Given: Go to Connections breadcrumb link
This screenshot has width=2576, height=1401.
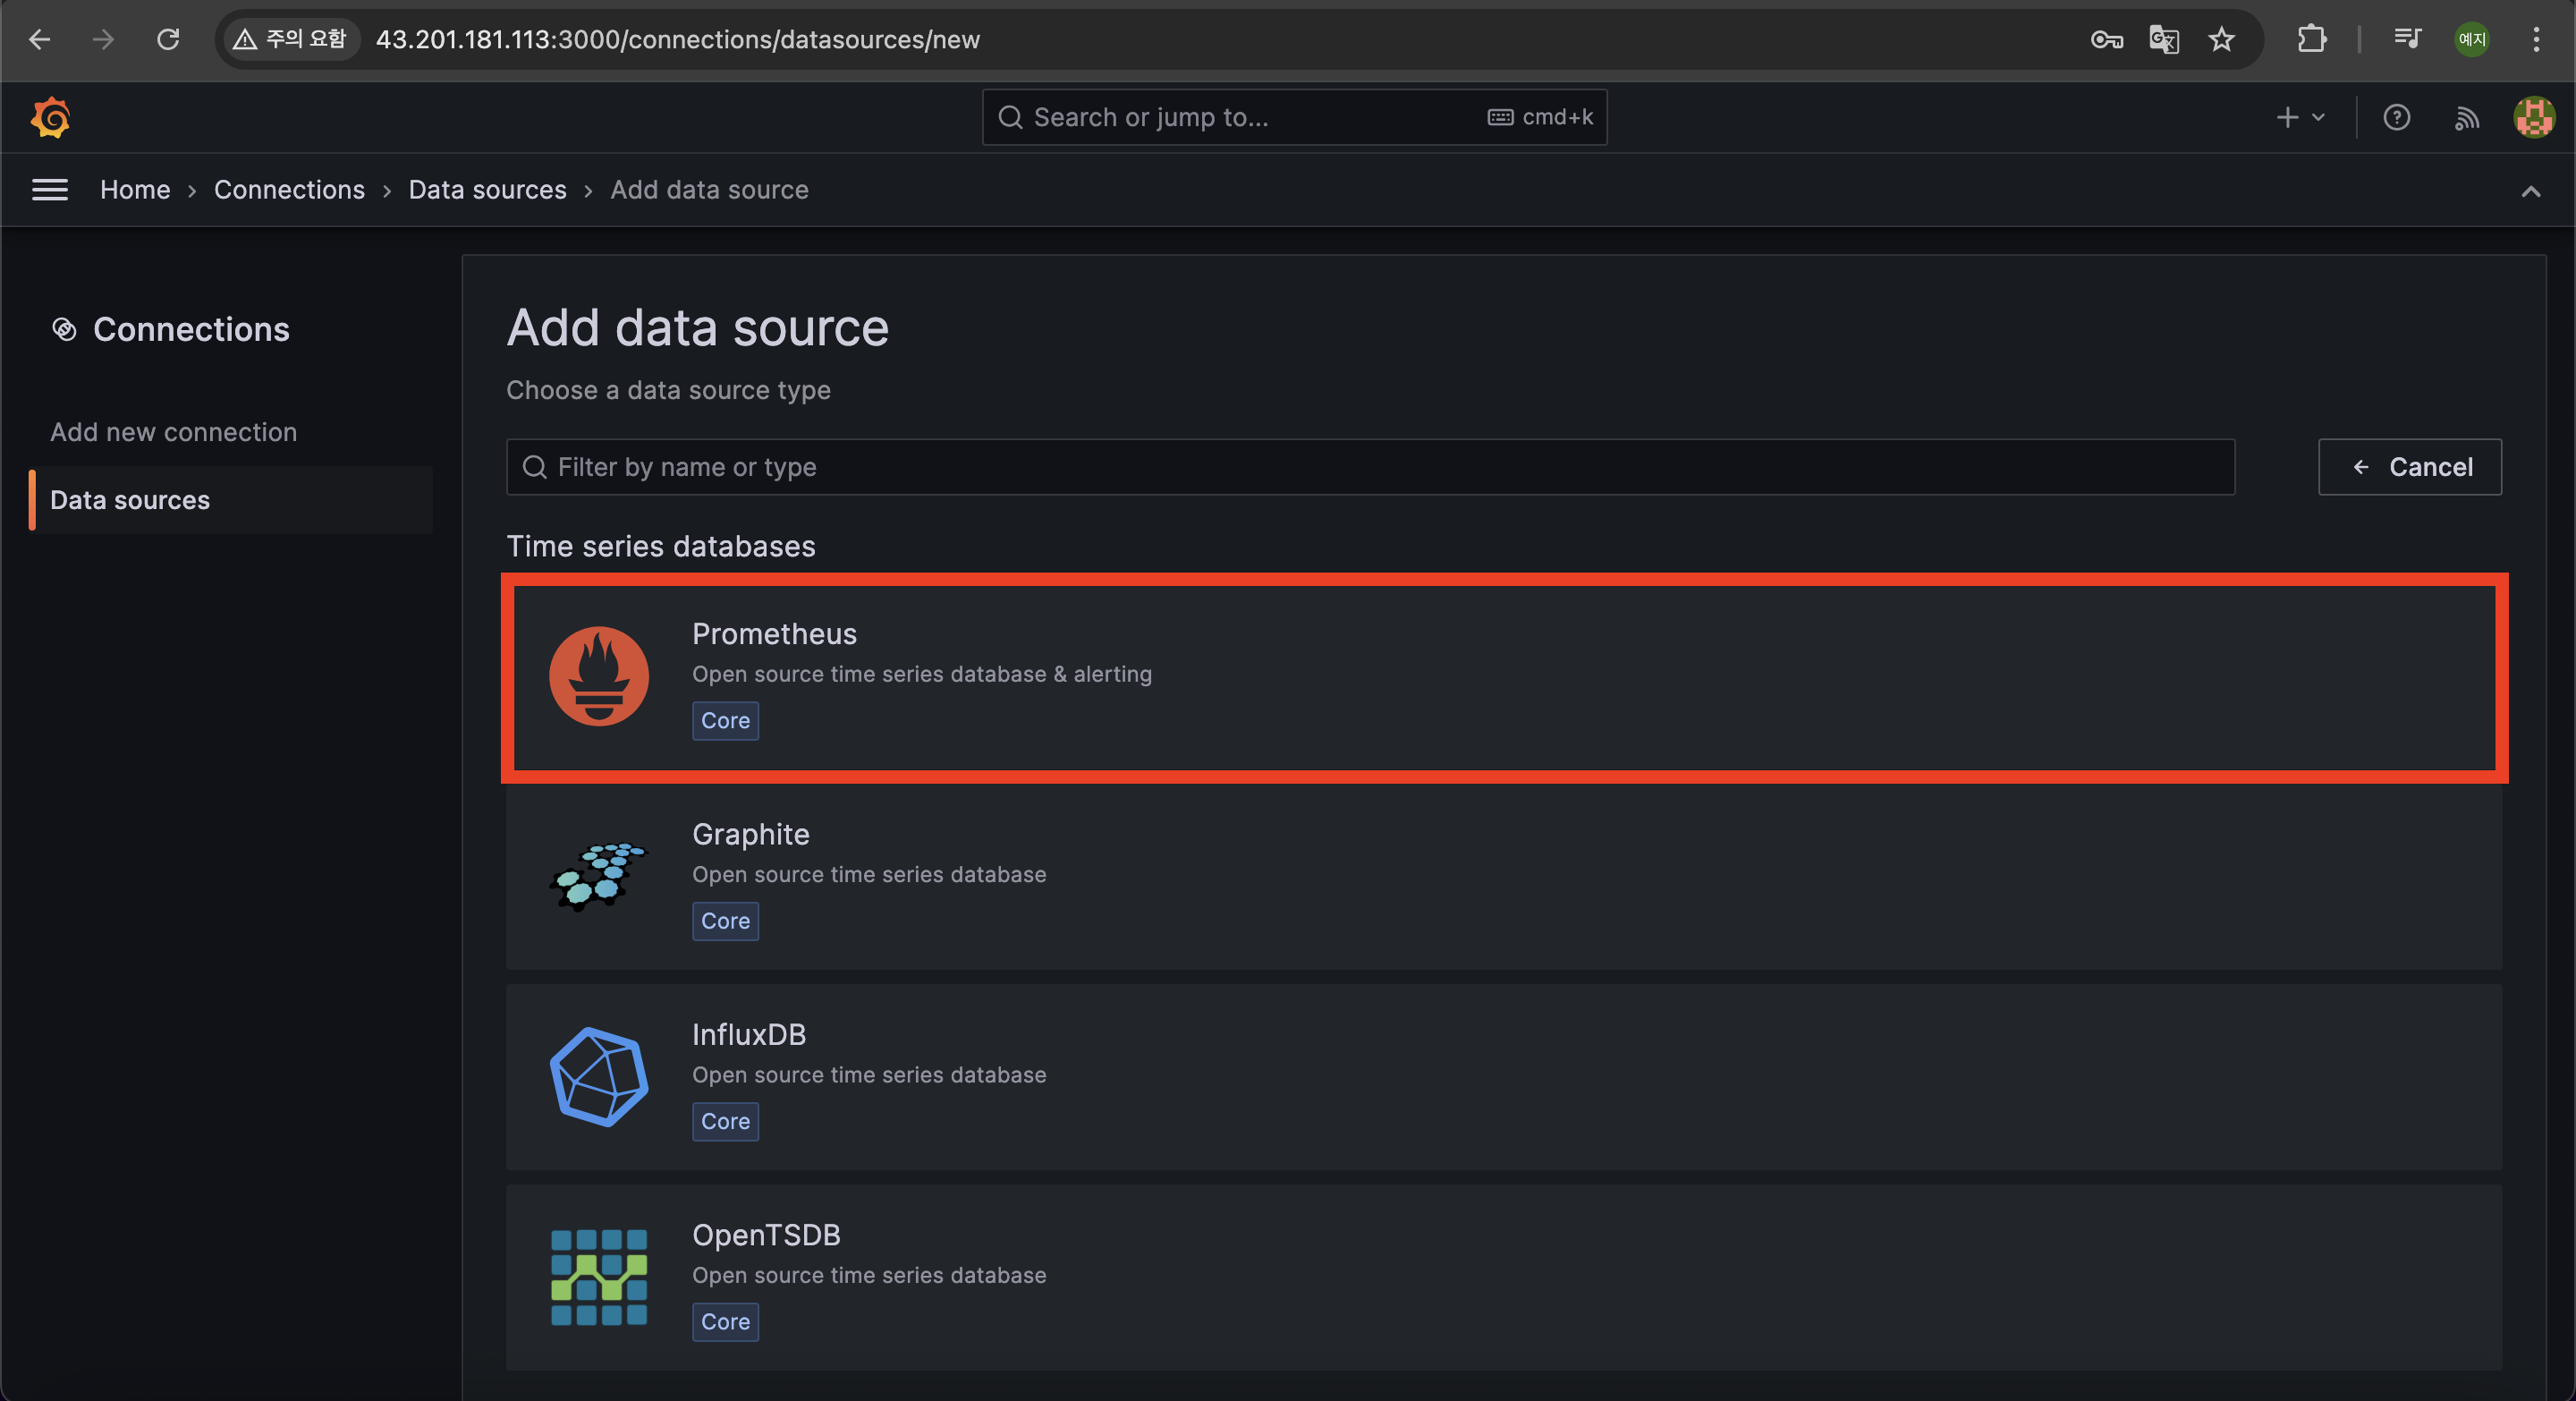Looking at the screenshot, I should [x=289, y=190].
